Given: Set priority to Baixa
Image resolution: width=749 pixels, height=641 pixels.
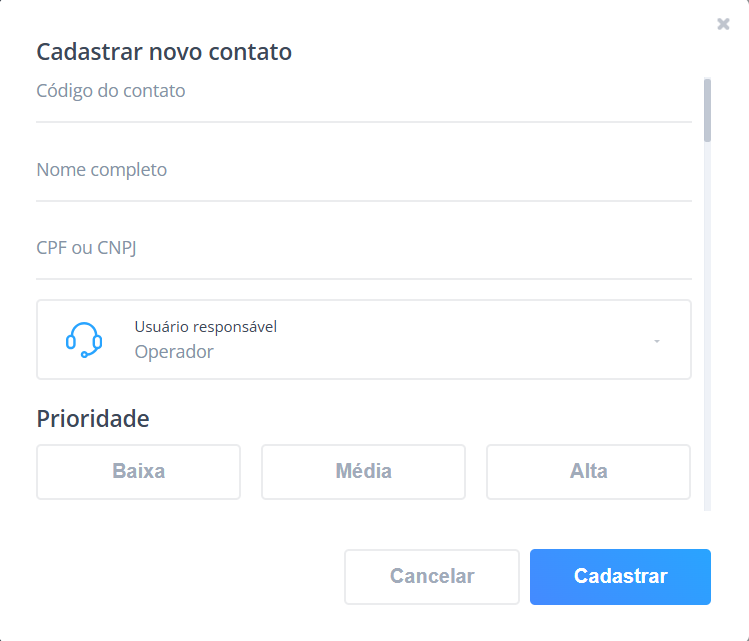Looking at the screenshot, I should tap(138, 472).
